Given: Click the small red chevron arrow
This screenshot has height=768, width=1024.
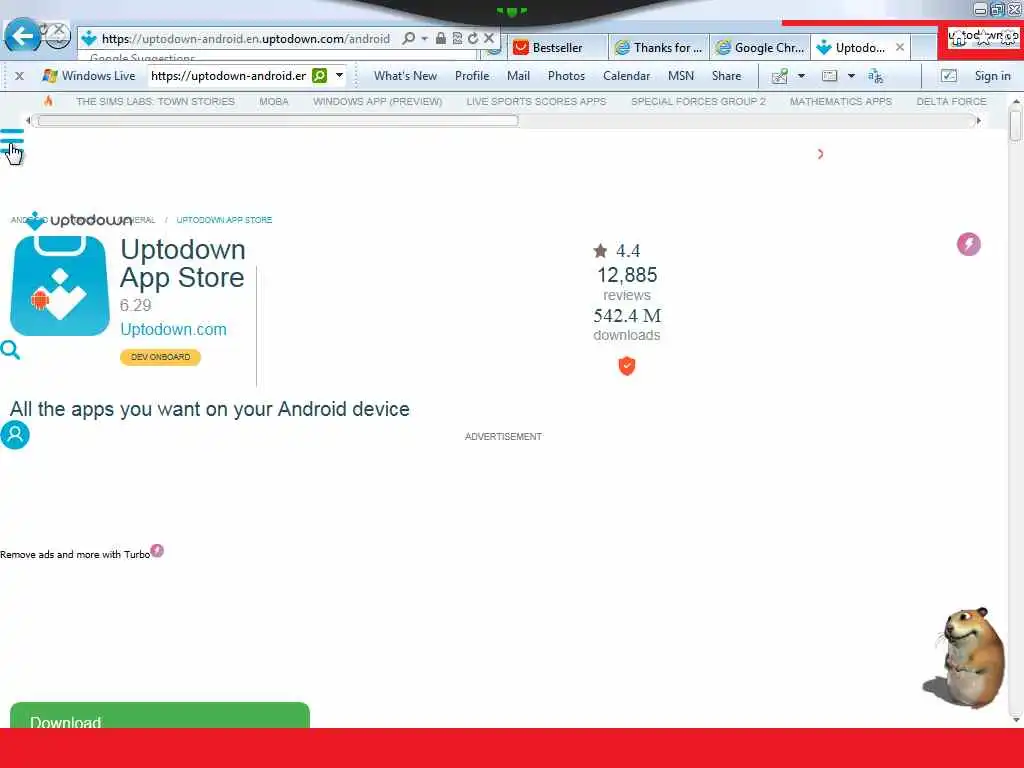Looking at the screenshot, I should tap(820, 154).
